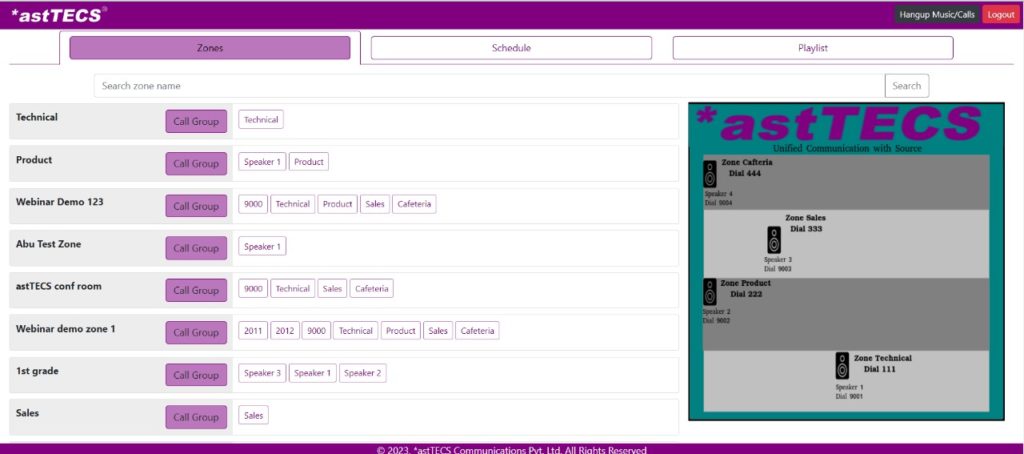Click the 2011 tag in Webinar demo zone 1

[253, 331]
